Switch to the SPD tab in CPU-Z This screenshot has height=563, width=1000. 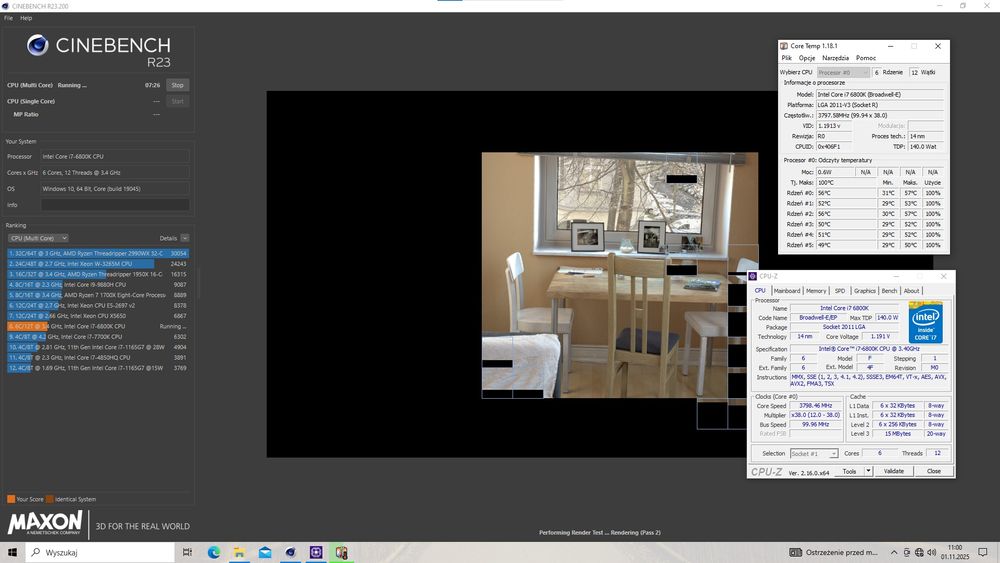point(840,291)
